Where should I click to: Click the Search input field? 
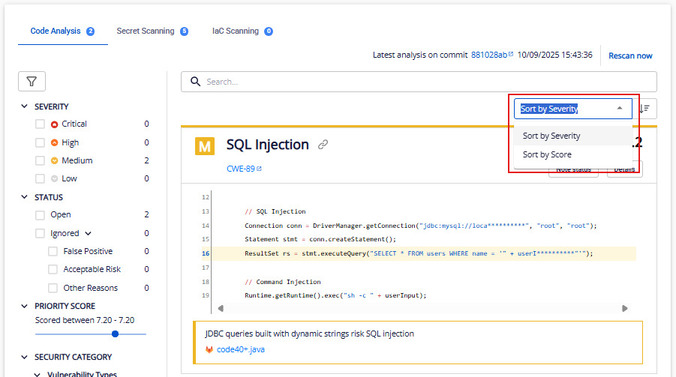pyautogui.click(x=419, y=82)
